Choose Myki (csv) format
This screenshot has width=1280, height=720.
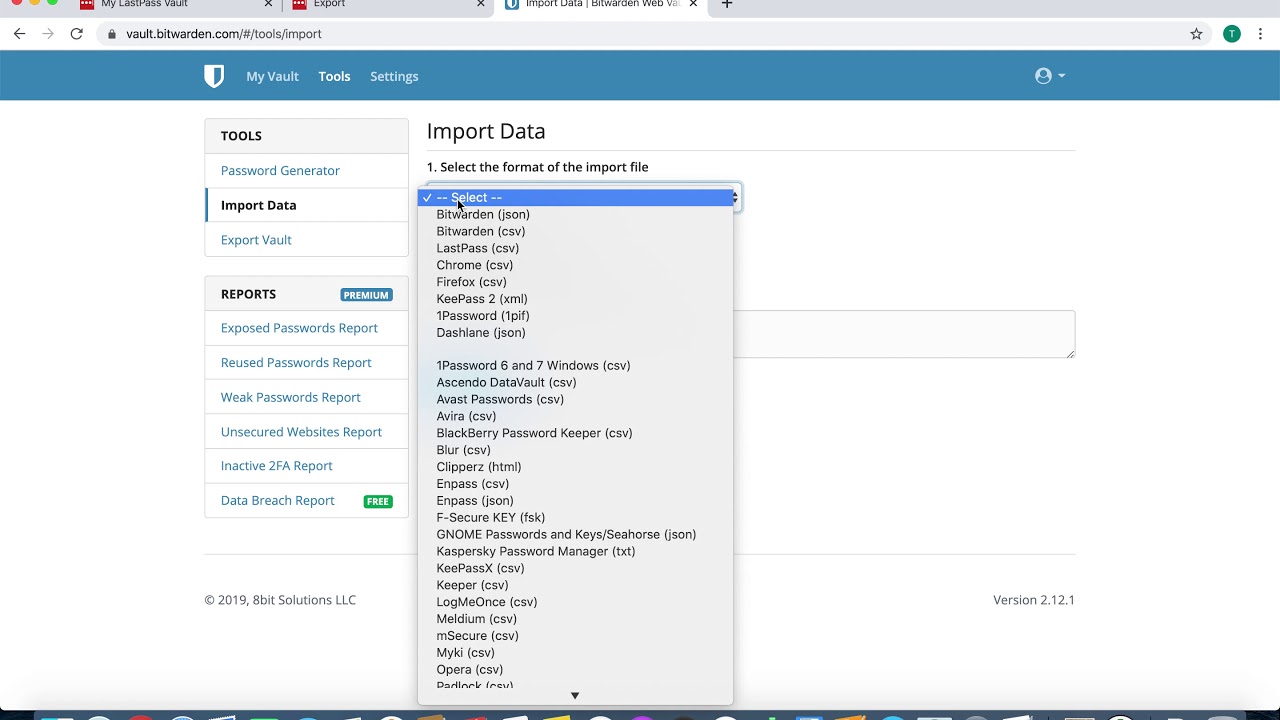[x=575, y=653]
